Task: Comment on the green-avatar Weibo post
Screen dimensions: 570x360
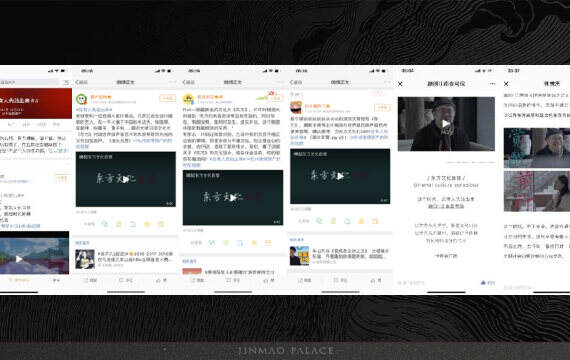Action: point(126,280)
